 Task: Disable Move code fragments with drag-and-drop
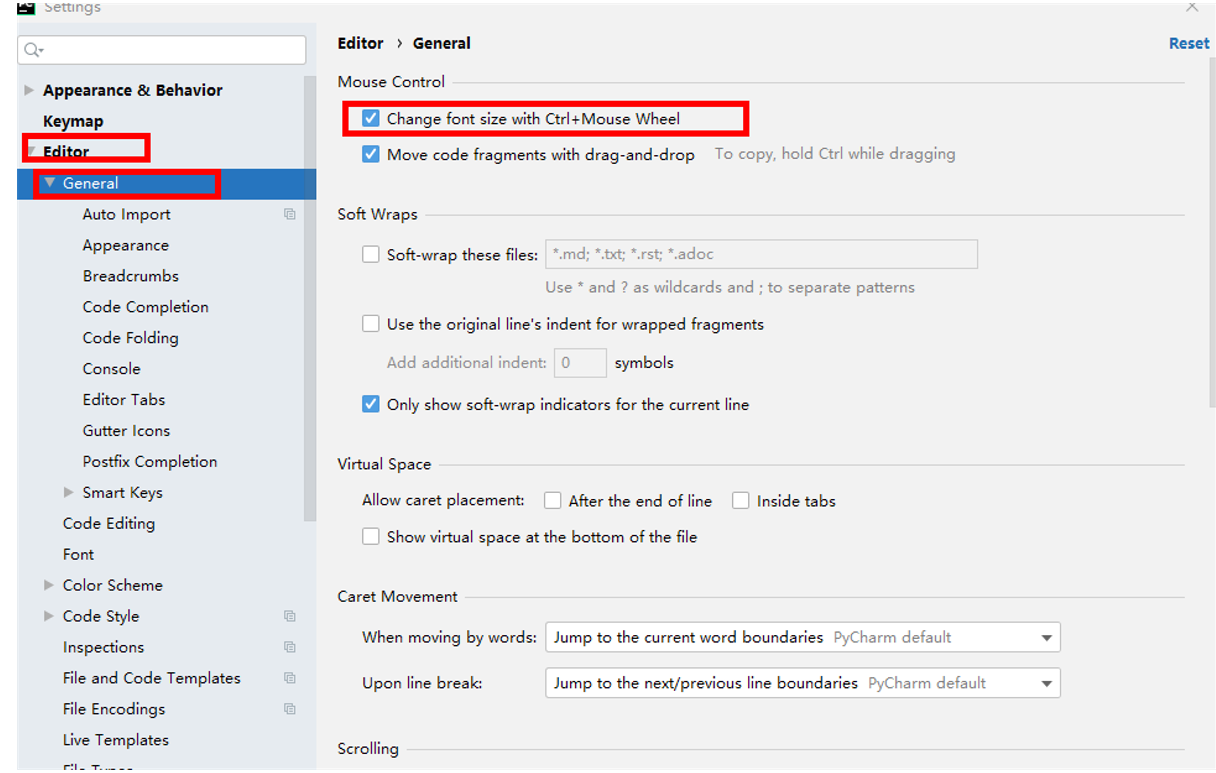tap(371, 154)
